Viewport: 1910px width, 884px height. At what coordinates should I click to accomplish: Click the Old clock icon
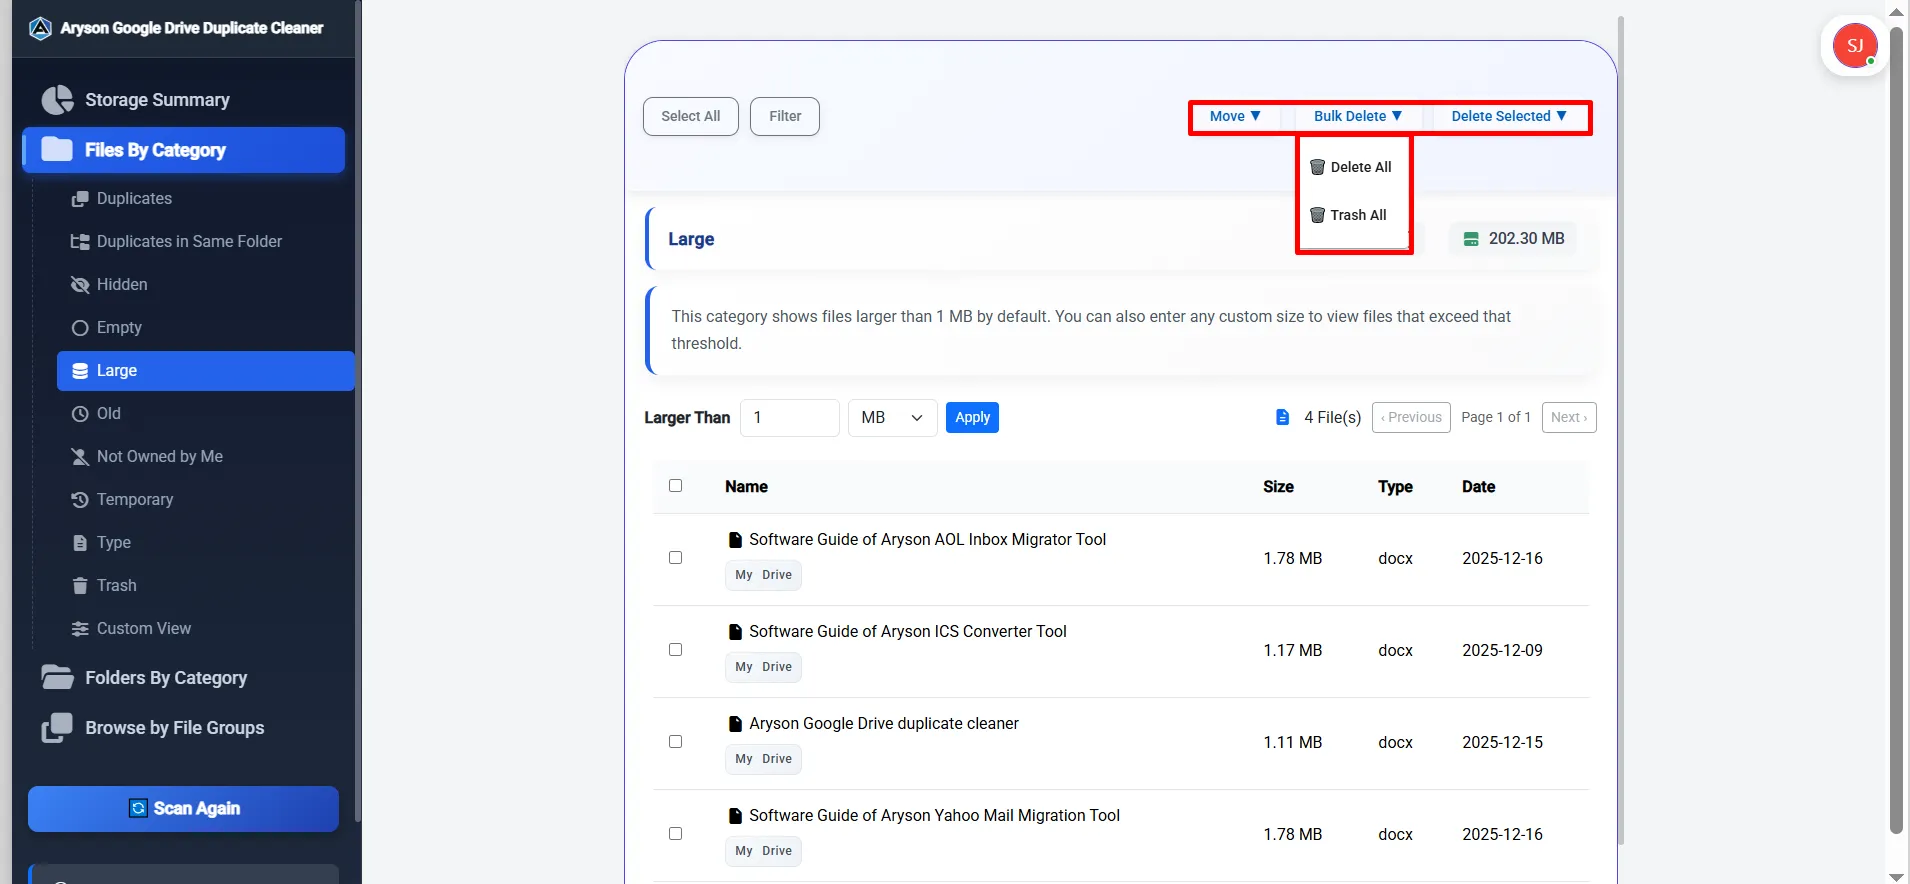pos(80,414)
